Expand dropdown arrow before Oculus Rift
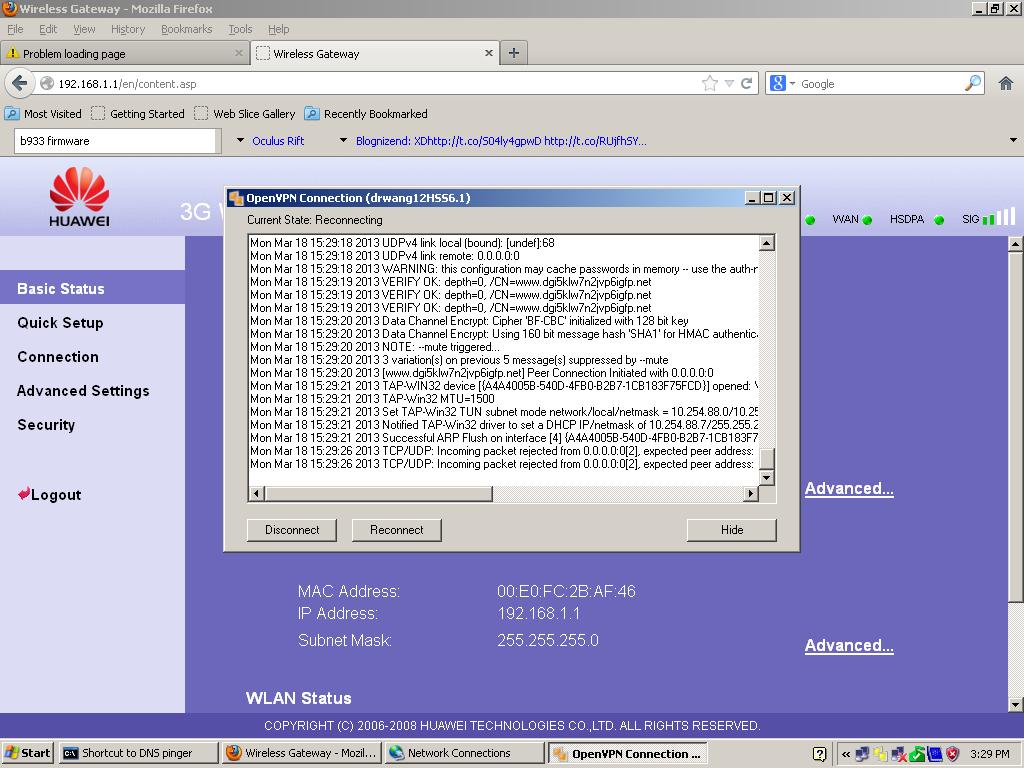This screenshot has width=1024, height=768. pos(240,140)
